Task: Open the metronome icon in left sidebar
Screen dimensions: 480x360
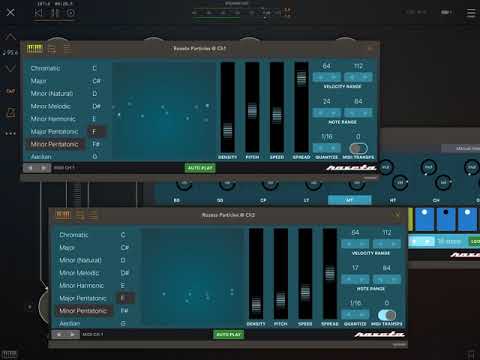Action: click(11, 113)
